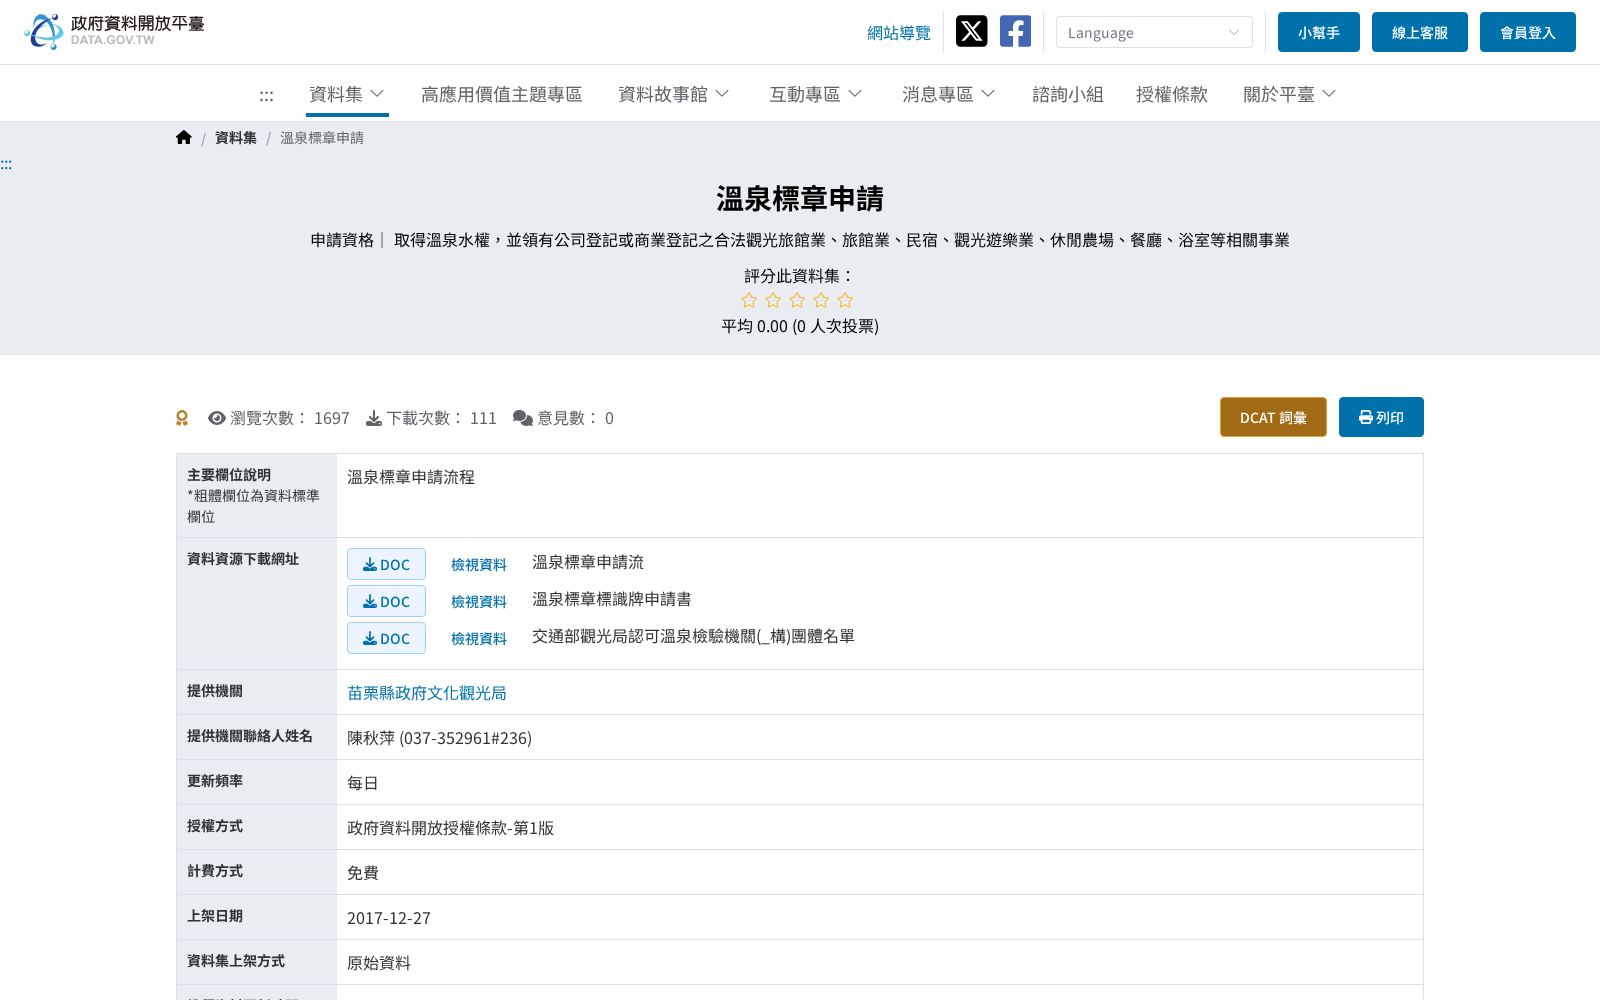Download DOC for 交通部觀光局認可溫泉檢驗機關名單
This screenshot has height=1000, width=1600.
tap(386, 638)
